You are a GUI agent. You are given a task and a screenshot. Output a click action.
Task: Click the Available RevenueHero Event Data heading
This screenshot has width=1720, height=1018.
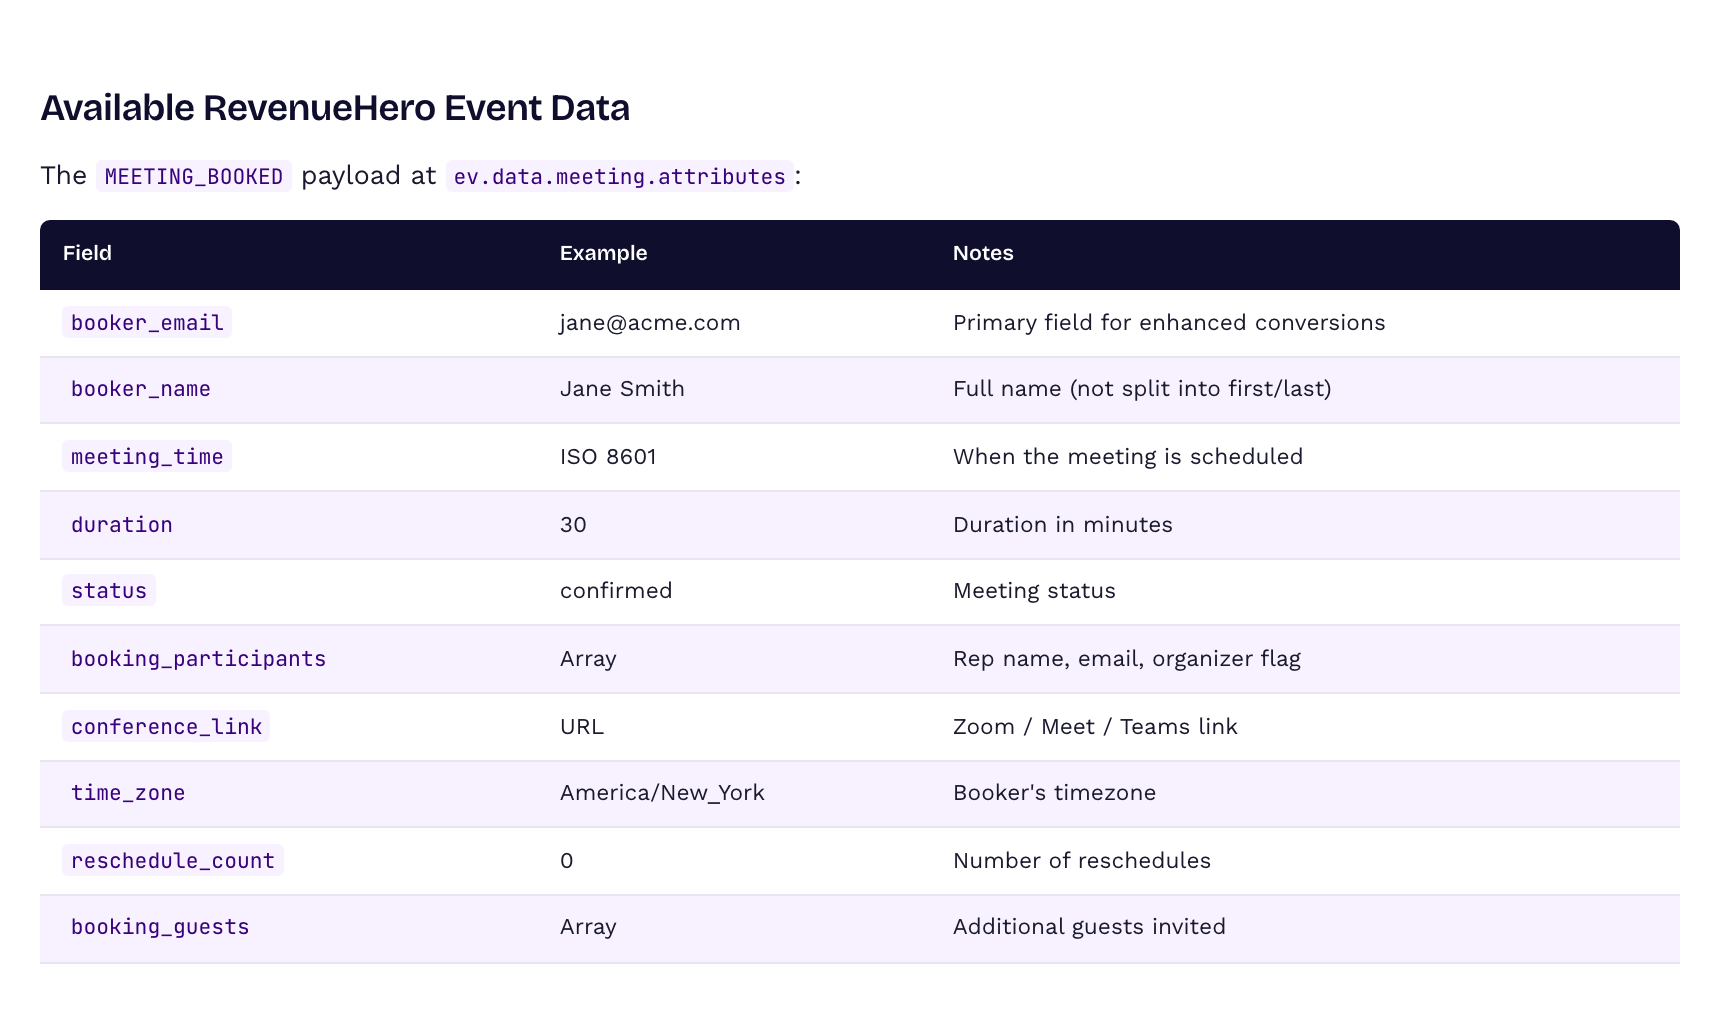pos(335,107)
